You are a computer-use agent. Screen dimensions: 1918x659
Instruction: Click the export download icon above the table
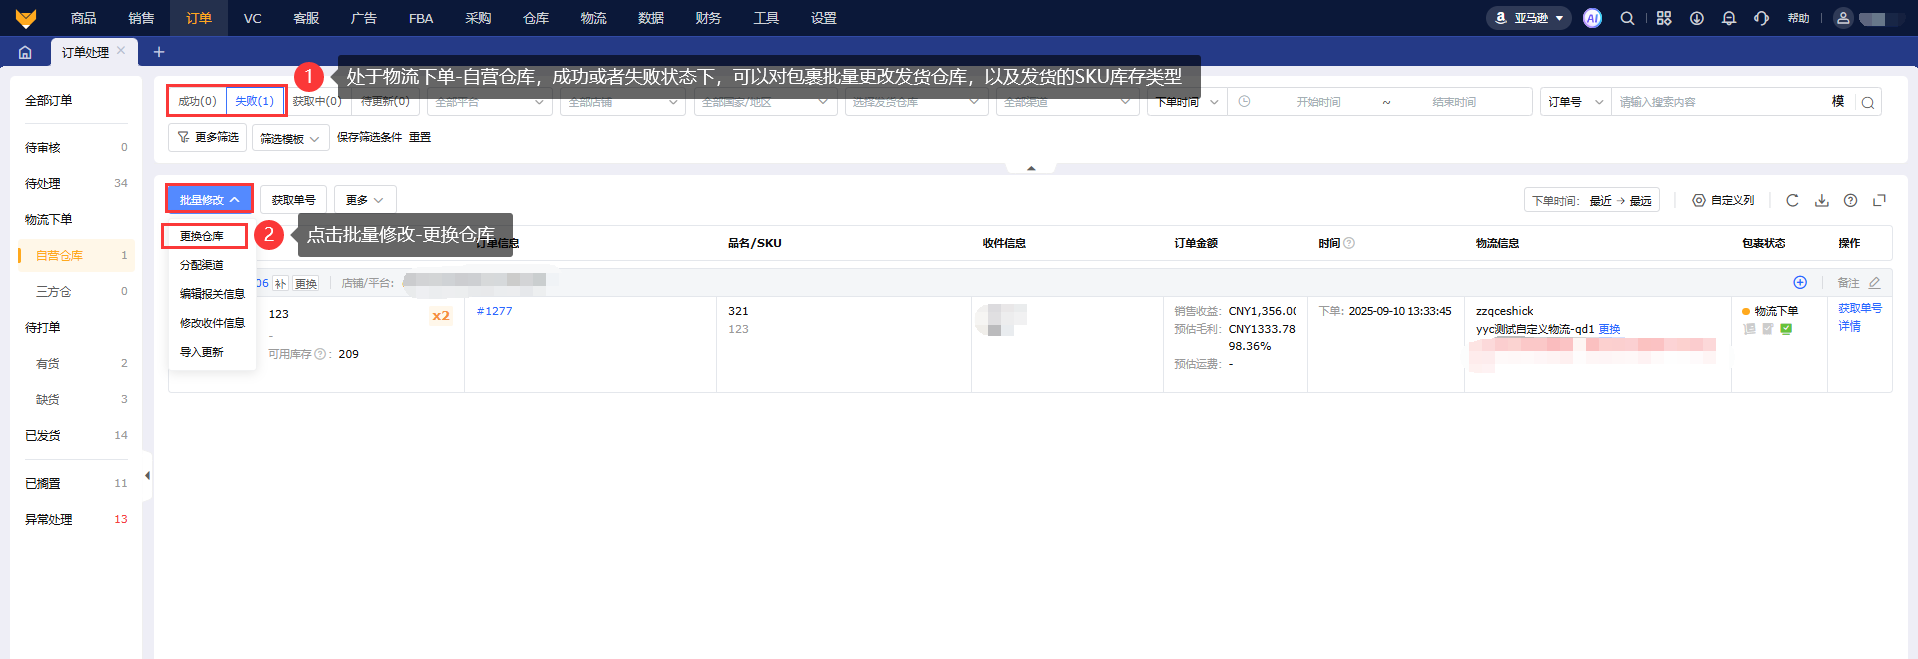tap(1822, 200)
